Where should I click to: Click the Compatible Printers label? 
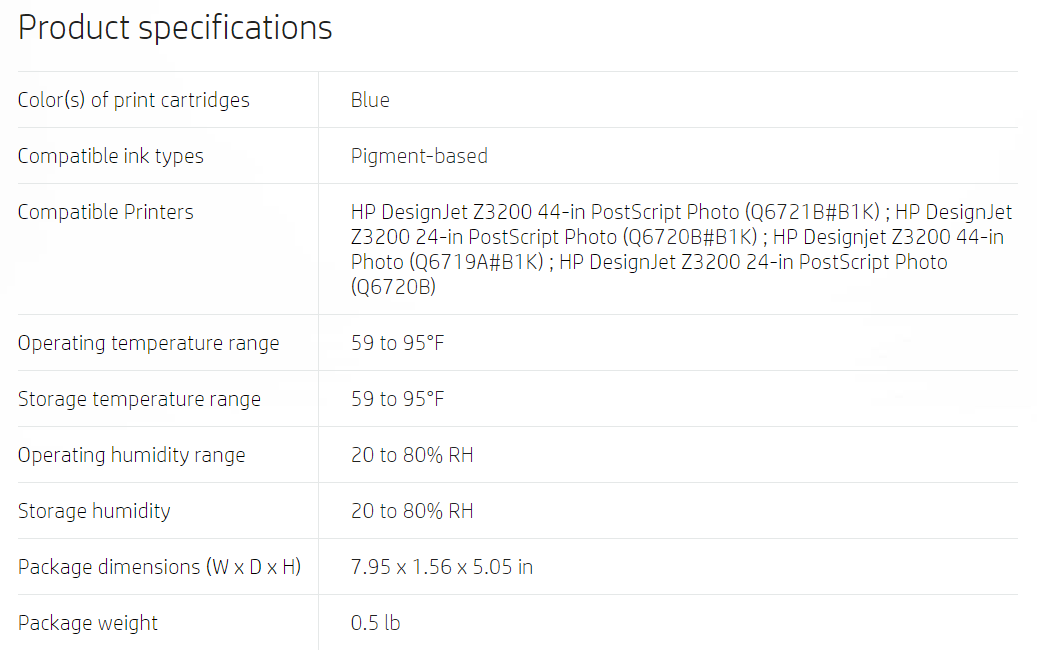pos(105,212)
